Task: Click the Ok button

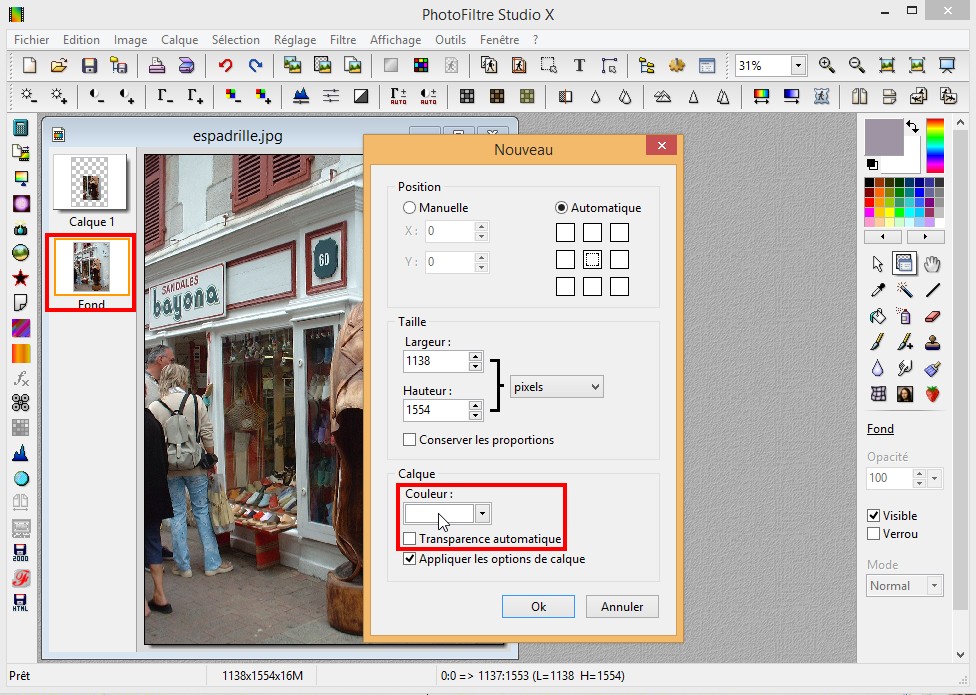Action: [x=538, y=607]
